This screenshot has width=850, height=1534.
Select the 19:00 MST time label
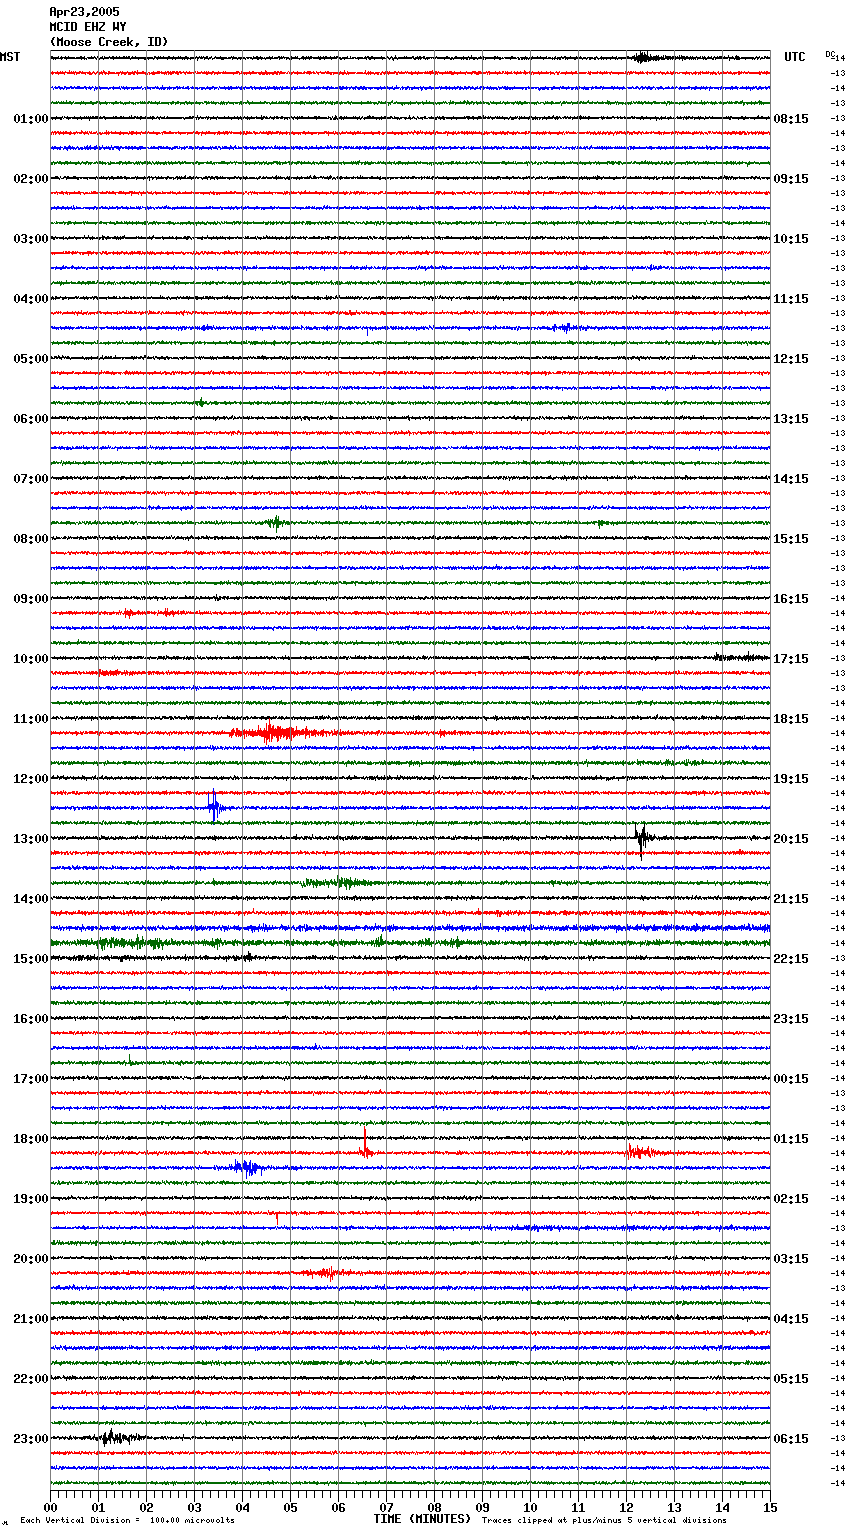click(x=31, y=1199)
